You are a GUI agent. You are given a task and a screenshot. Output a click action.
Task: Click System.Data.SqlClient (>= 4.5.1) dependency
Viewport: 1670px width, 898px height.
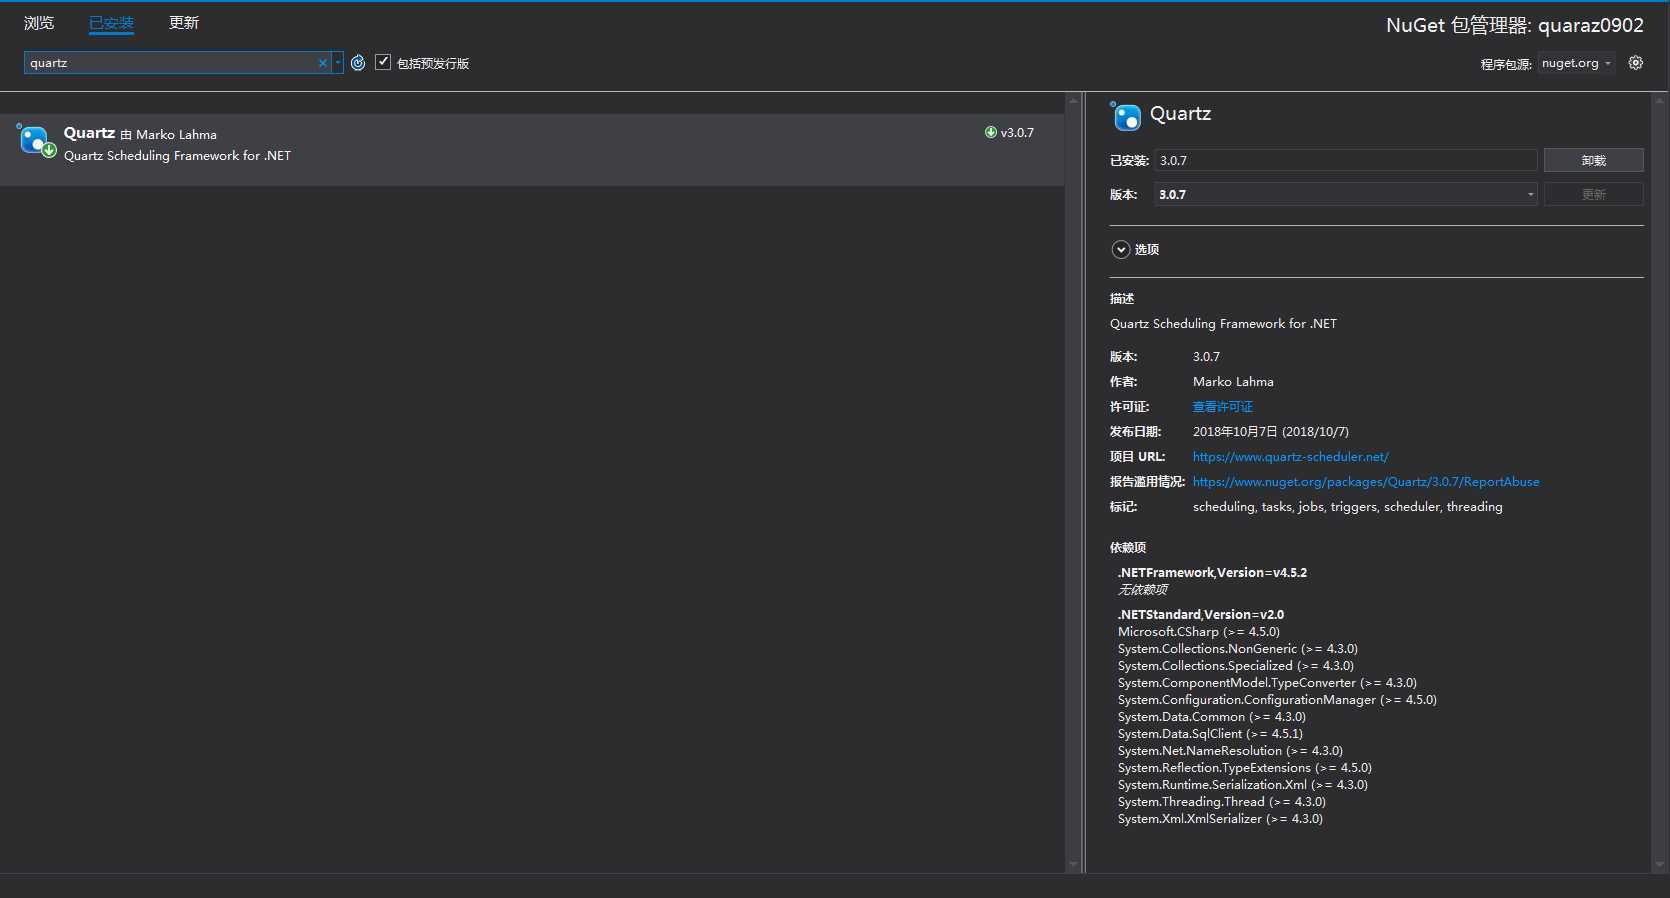1210,734
